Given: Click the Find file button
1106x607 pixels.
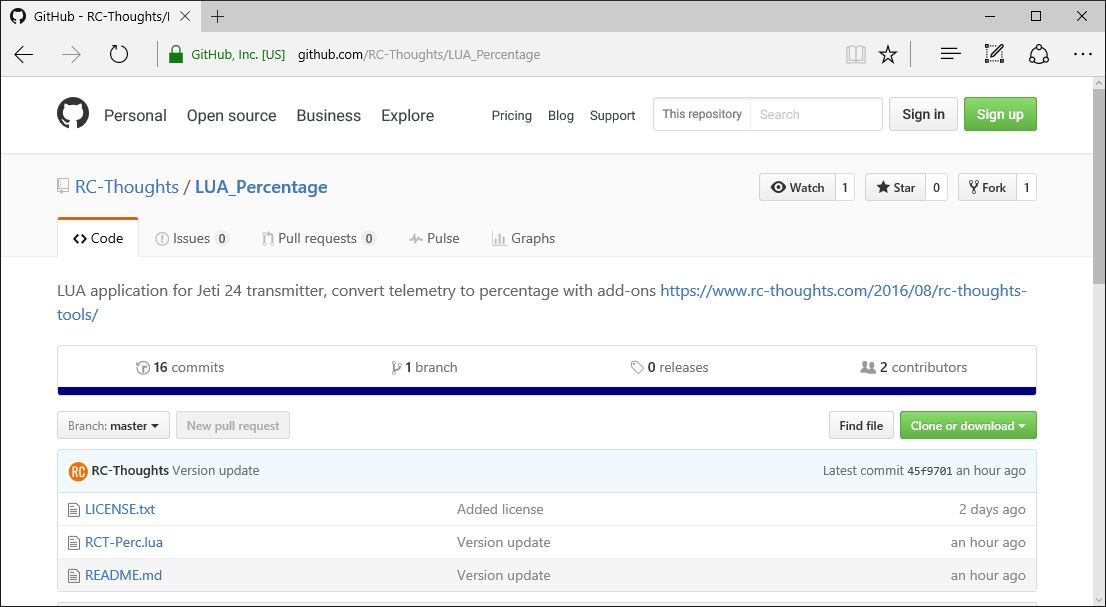Looking at the screenshot, I should (x=861, y=426).
